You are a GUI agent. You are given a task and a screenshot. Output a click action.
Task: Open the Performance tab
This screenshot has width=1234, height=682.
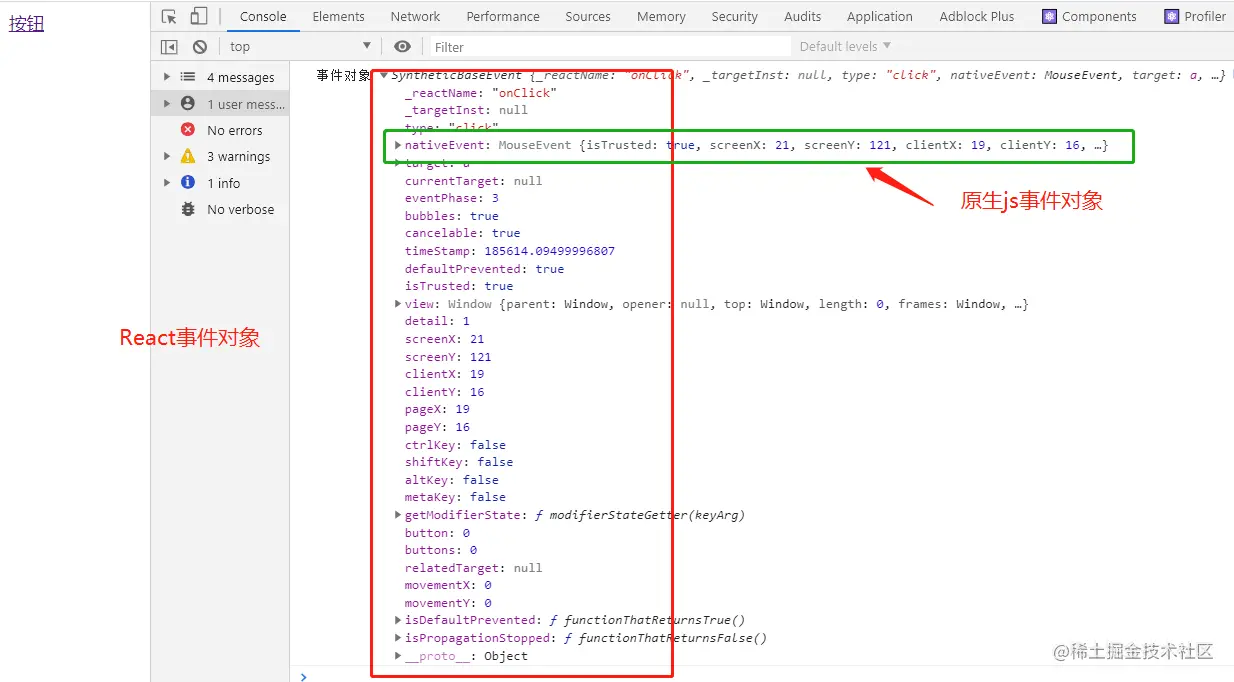503,16
